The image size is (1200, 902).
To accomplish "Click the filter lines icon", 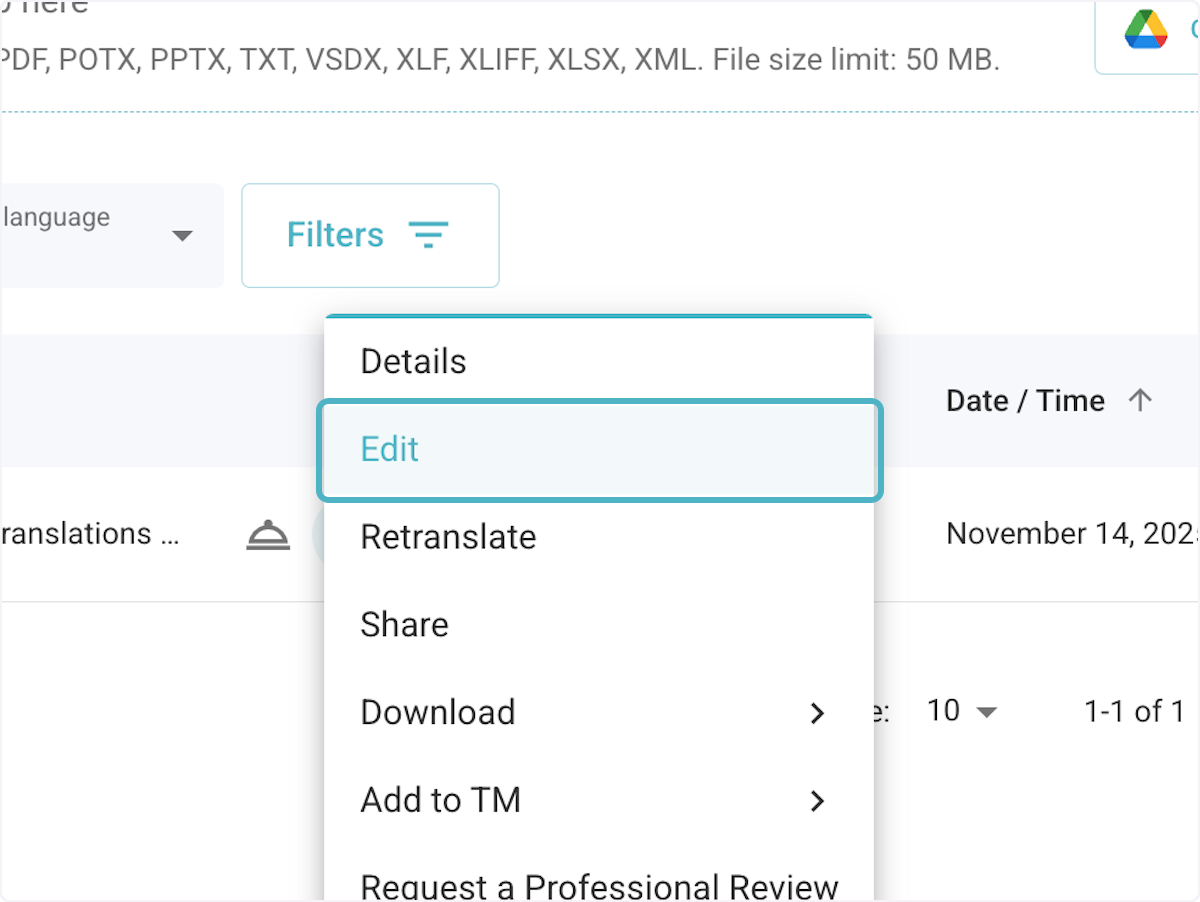I will tap(428, 236).
